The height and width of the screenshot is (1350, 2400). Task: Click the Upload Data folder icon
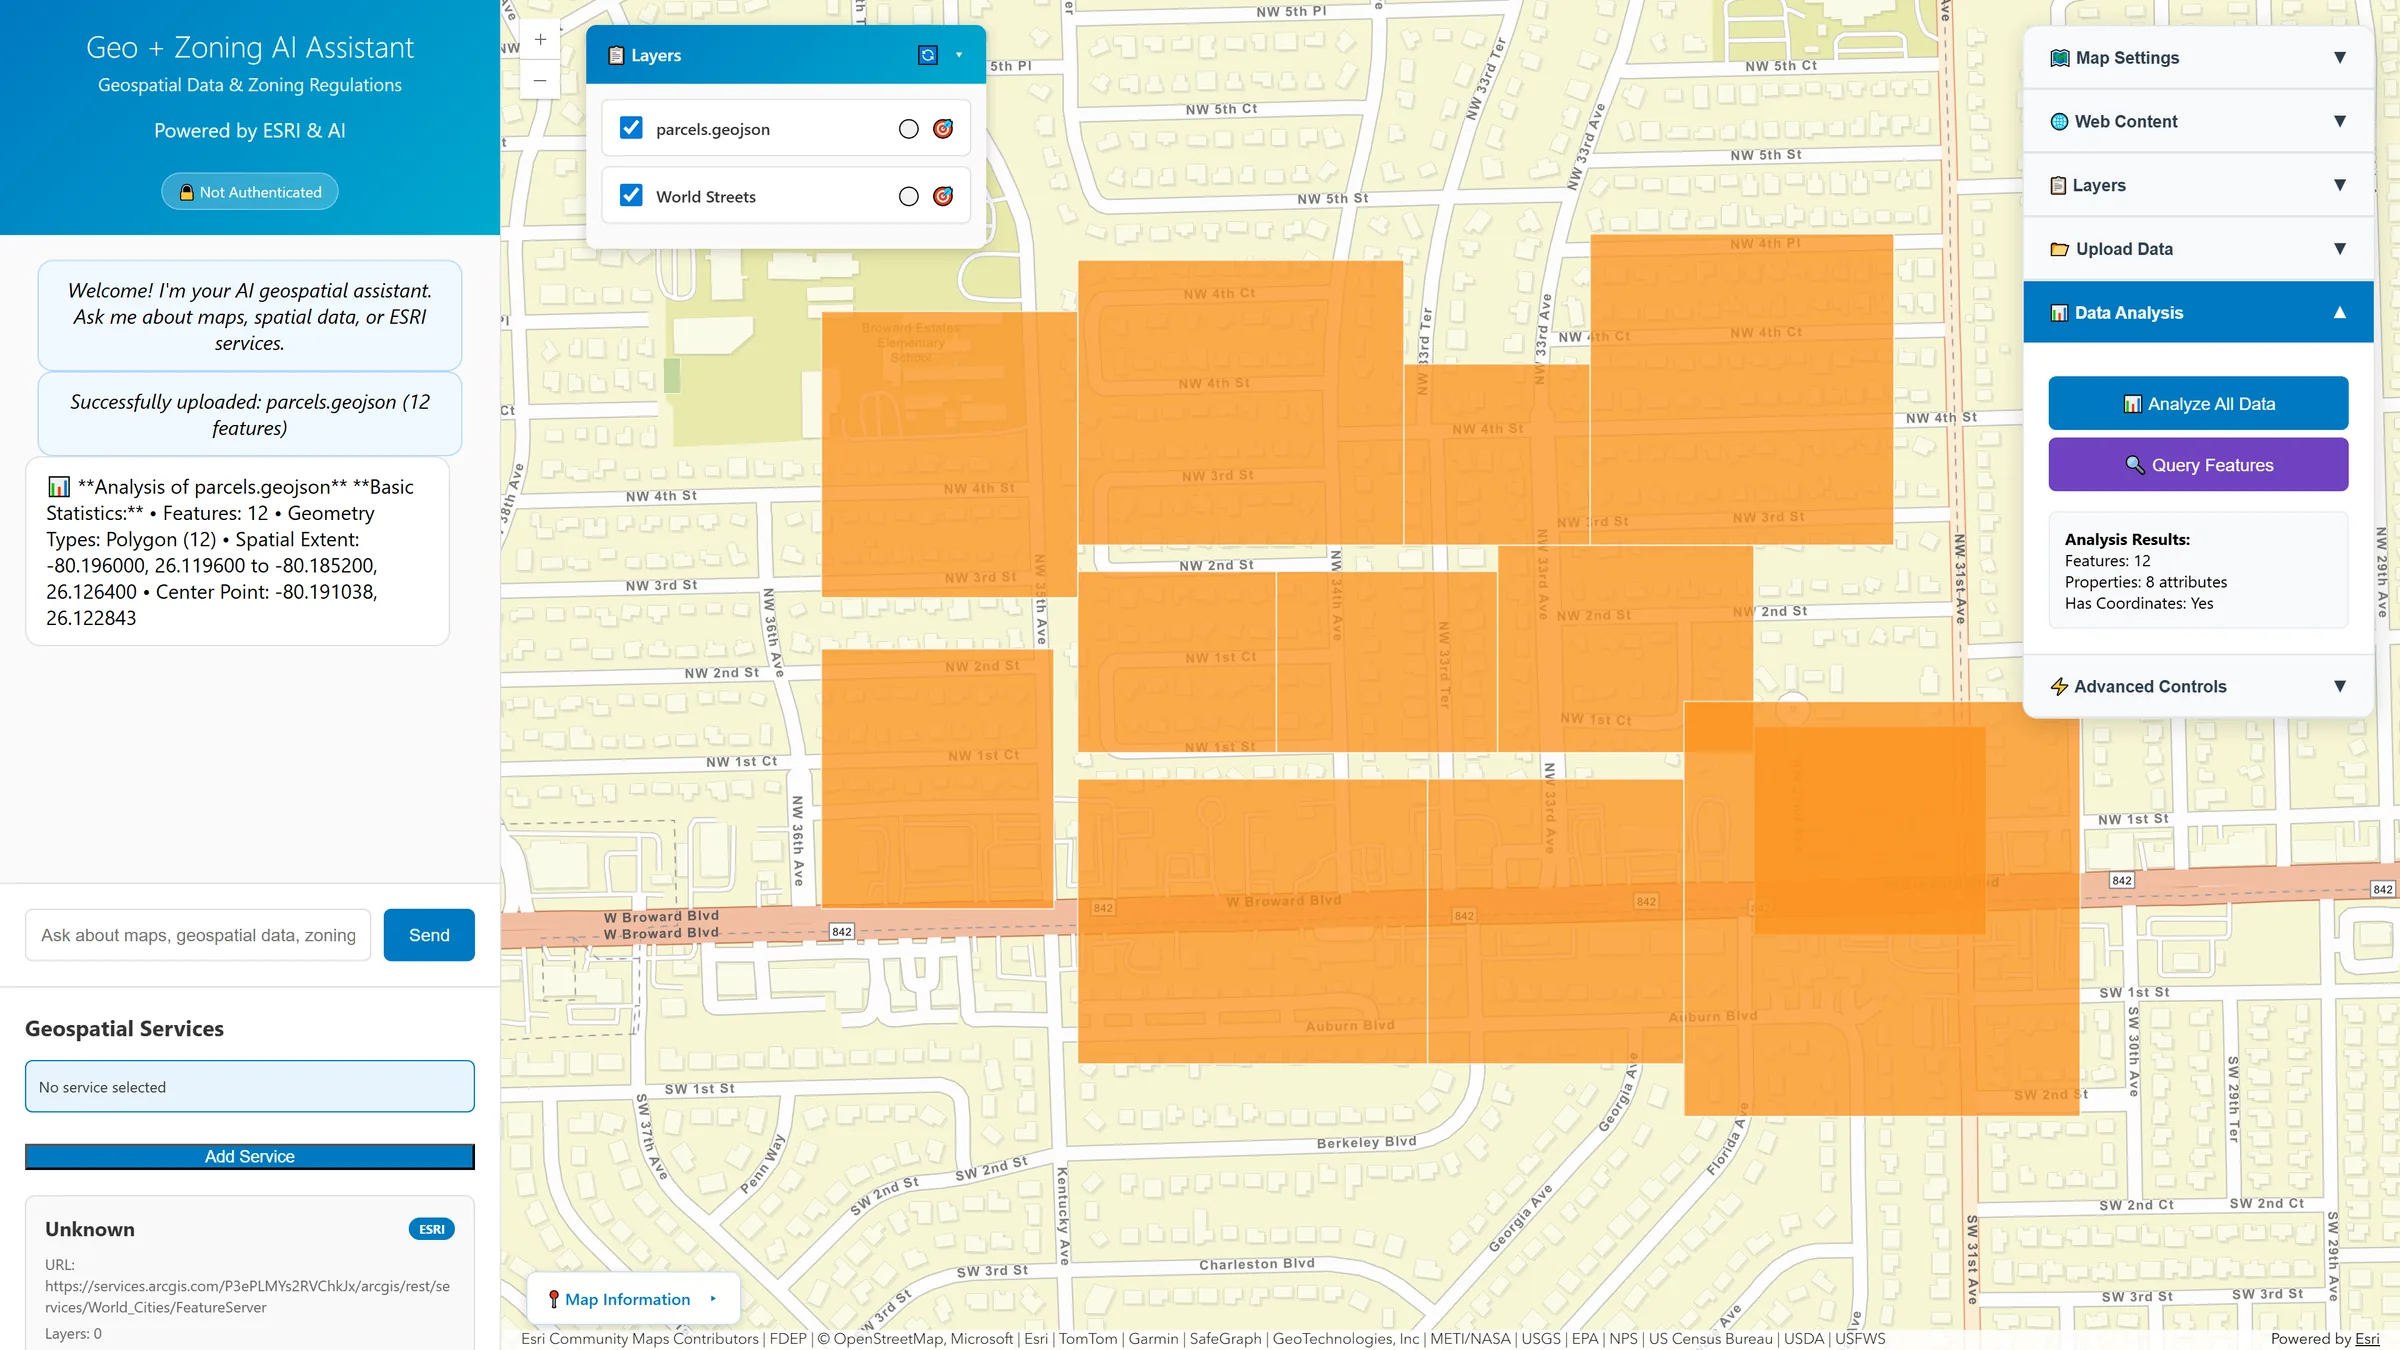pos(2060,249)
